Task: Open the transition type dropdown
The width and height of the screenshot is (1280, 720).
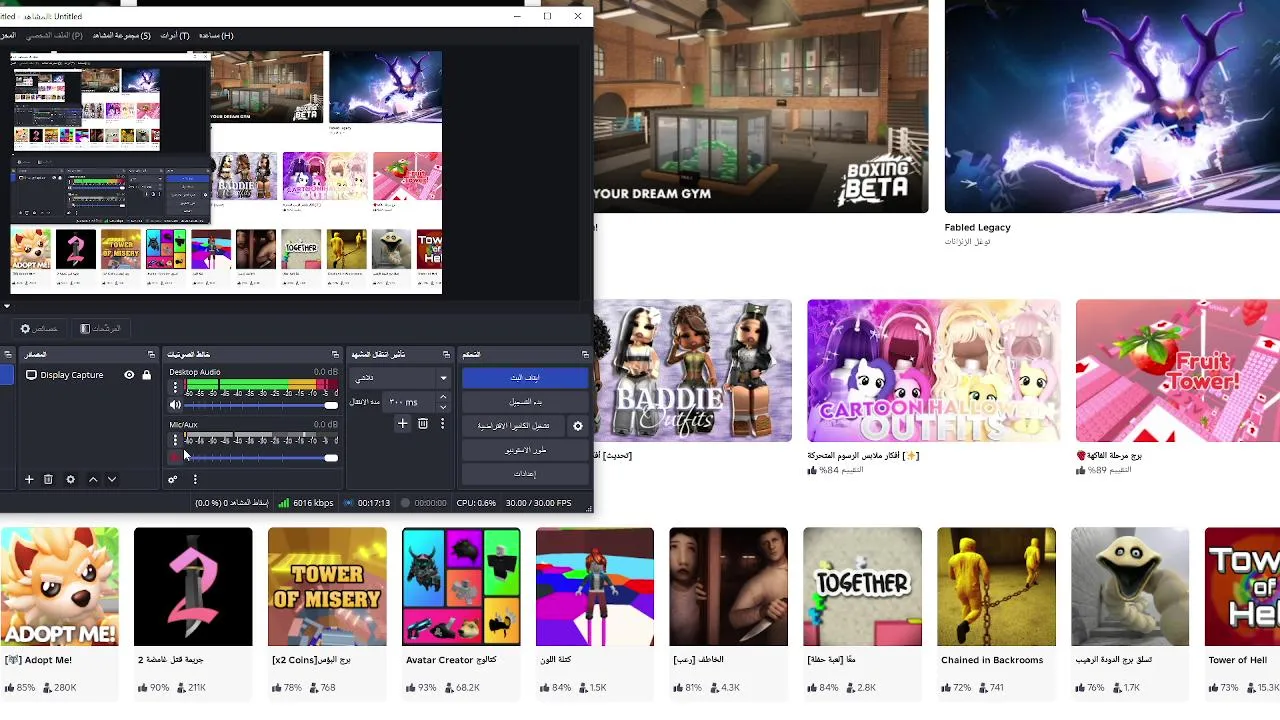Action: tap(400, 378)
